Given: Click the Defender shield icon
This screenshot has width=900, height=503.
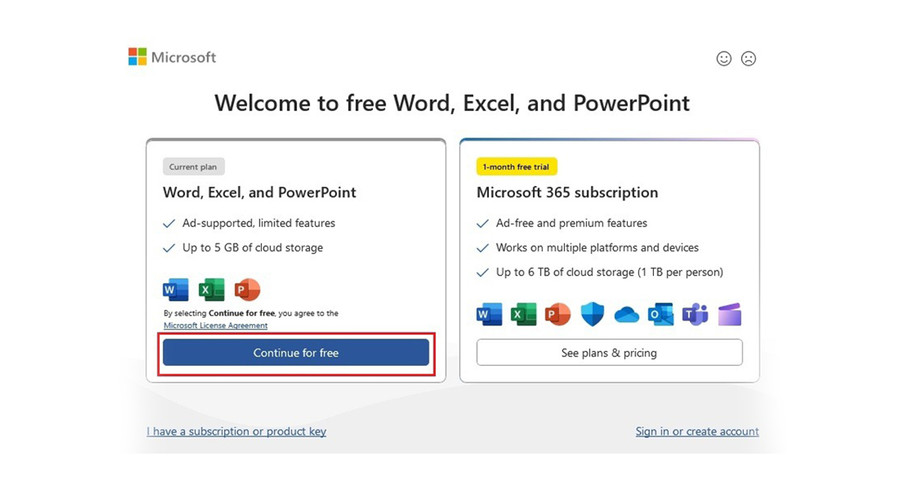Looking at the screenshot, I should (x=592, y=314).
